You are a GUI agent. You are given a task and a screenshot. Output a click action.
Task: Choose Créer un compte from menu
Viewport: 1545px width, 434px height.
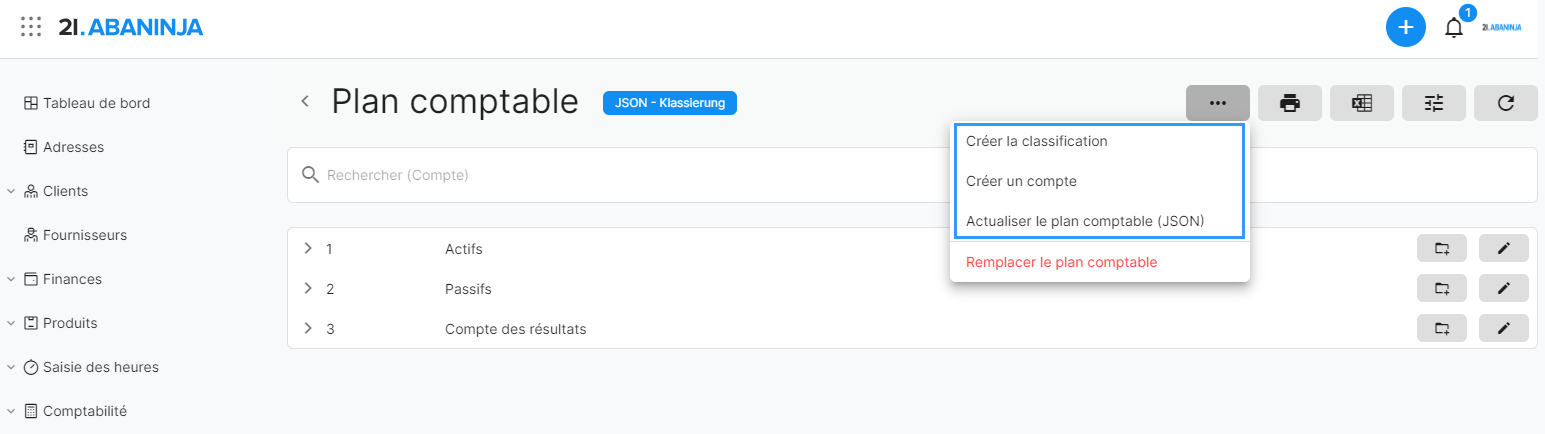pyautogui.click(x=1021, y=181)
